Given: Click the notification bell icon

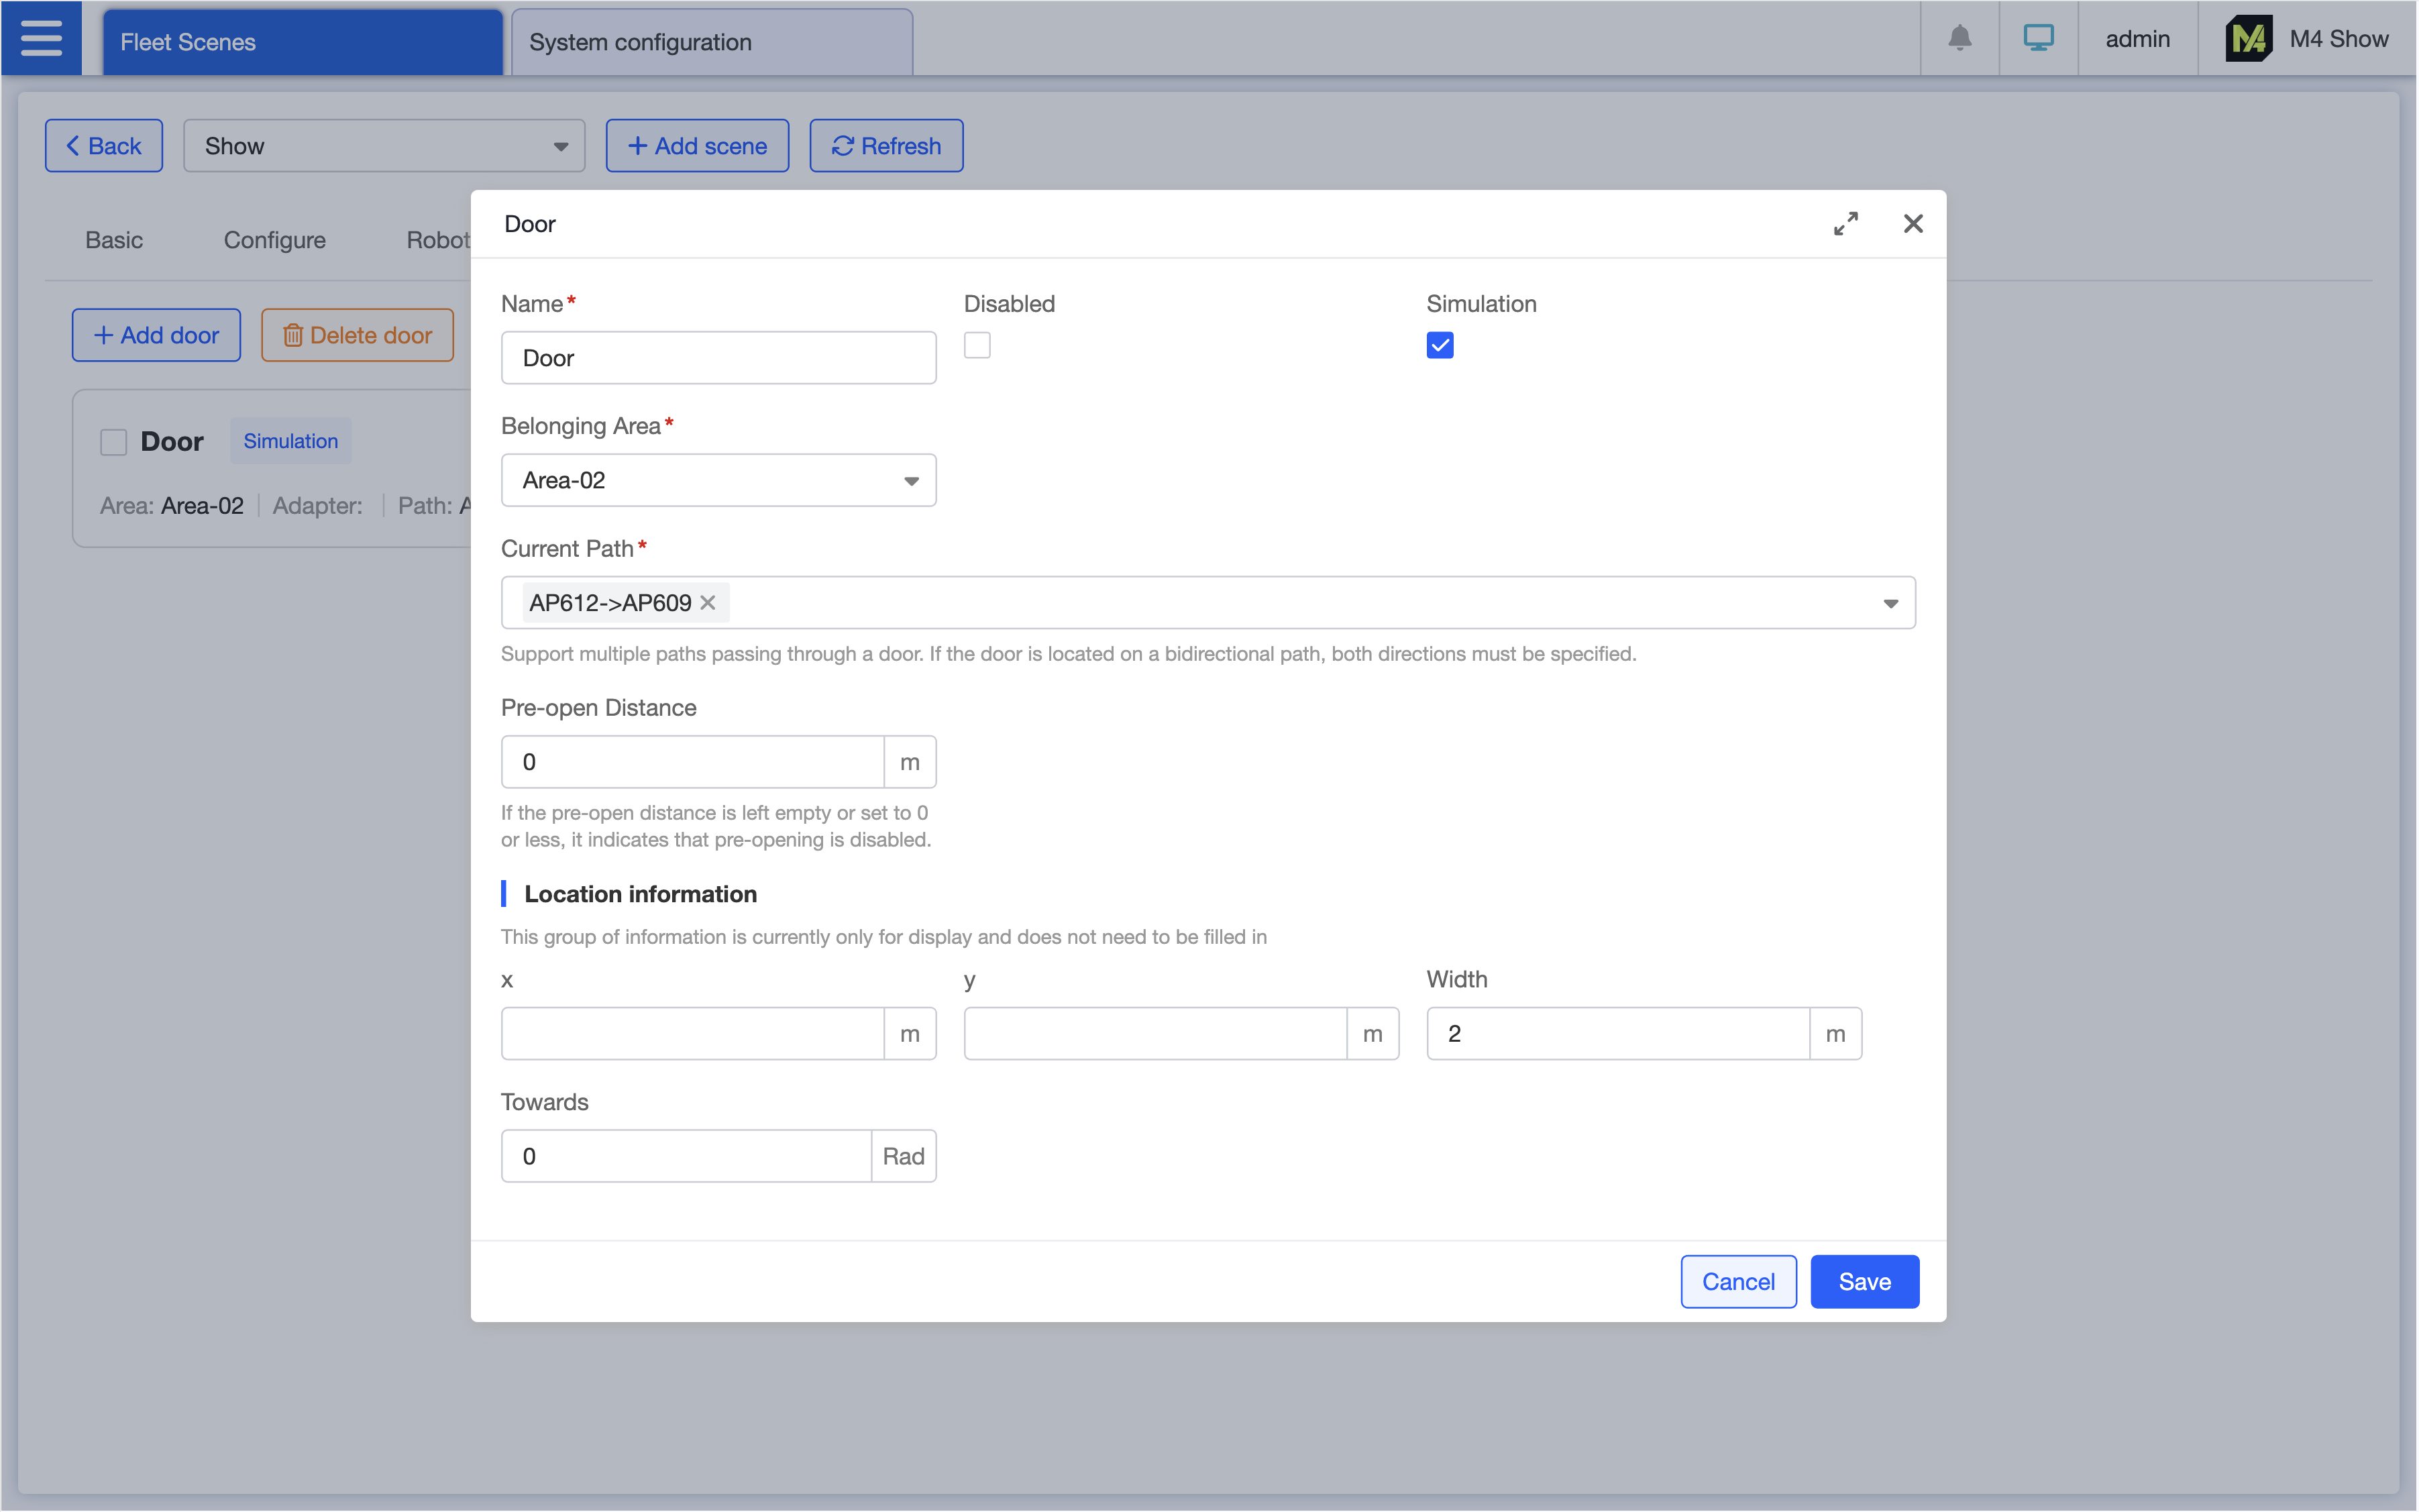Looking at the screenshot, I should pos(1959,39).
